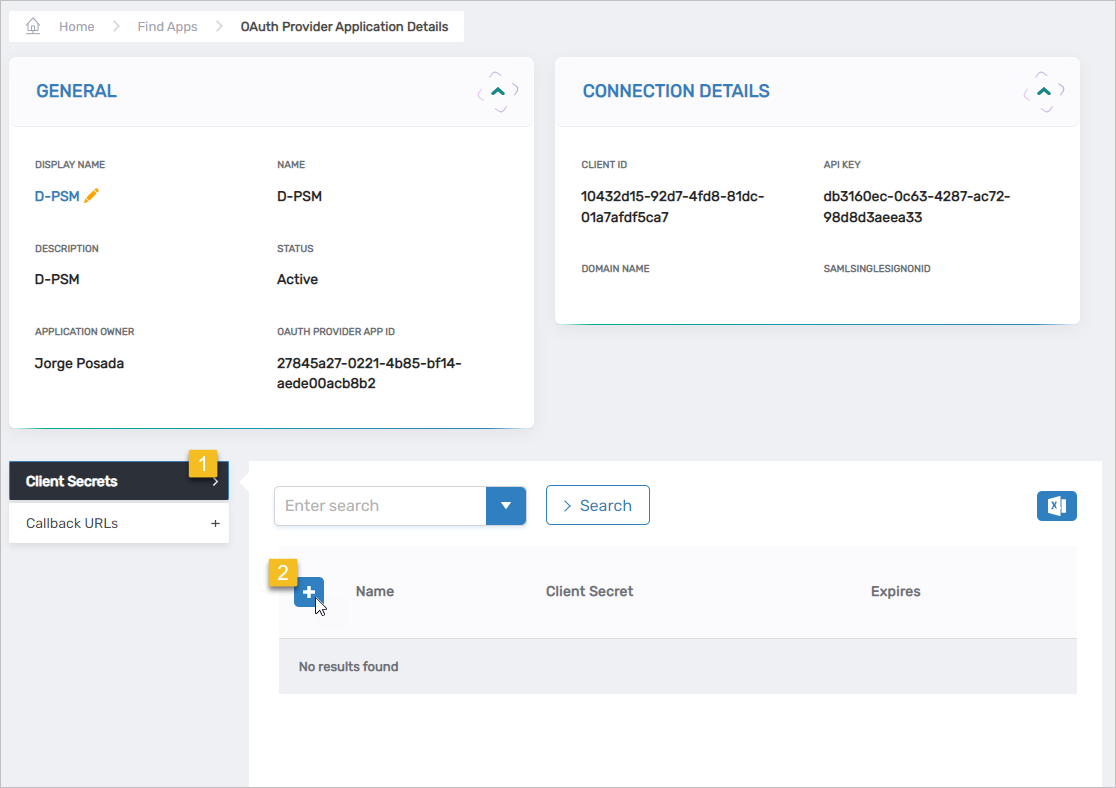The width and height of the screenshot is (1116, 788).
Task: Navigate to Find Apps breadcrumb
Action: coord(167,27)
